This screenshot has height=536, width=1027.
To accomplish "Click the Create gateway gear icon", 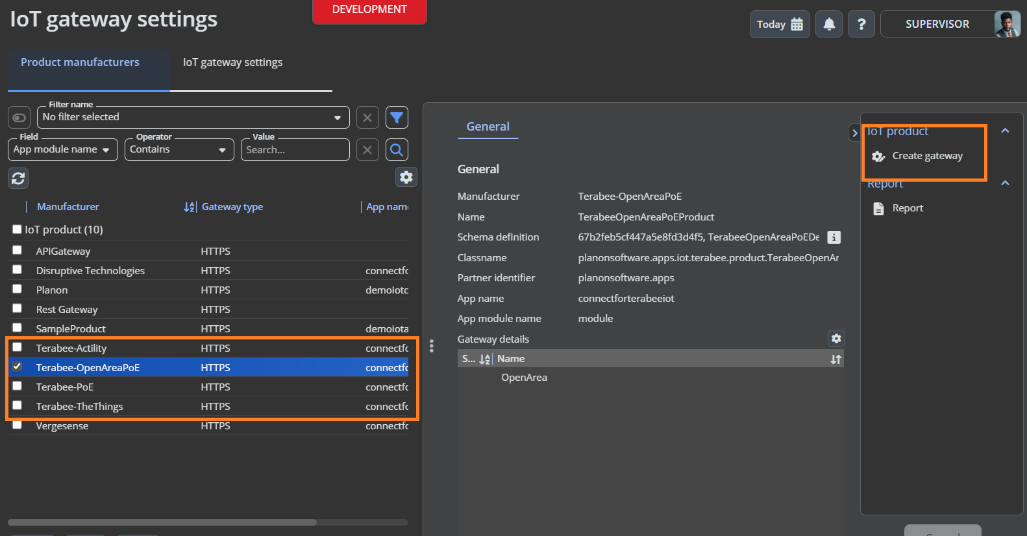I will click(878, 156).
